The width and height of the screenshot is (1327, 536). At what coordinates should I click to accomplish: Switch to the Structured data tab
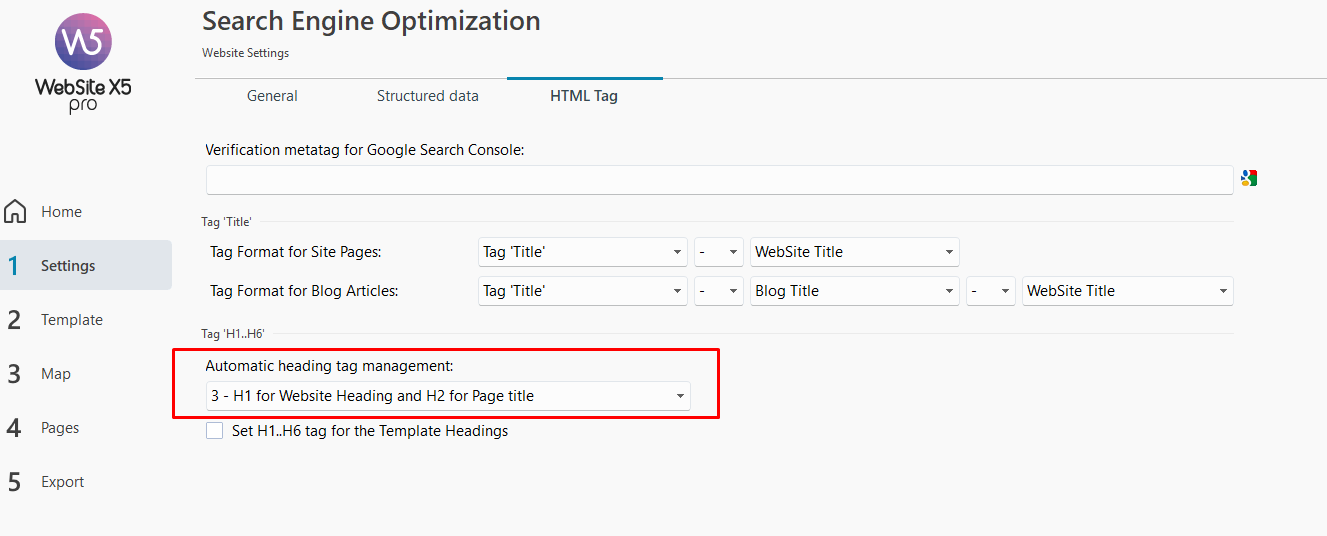(427, 96)
